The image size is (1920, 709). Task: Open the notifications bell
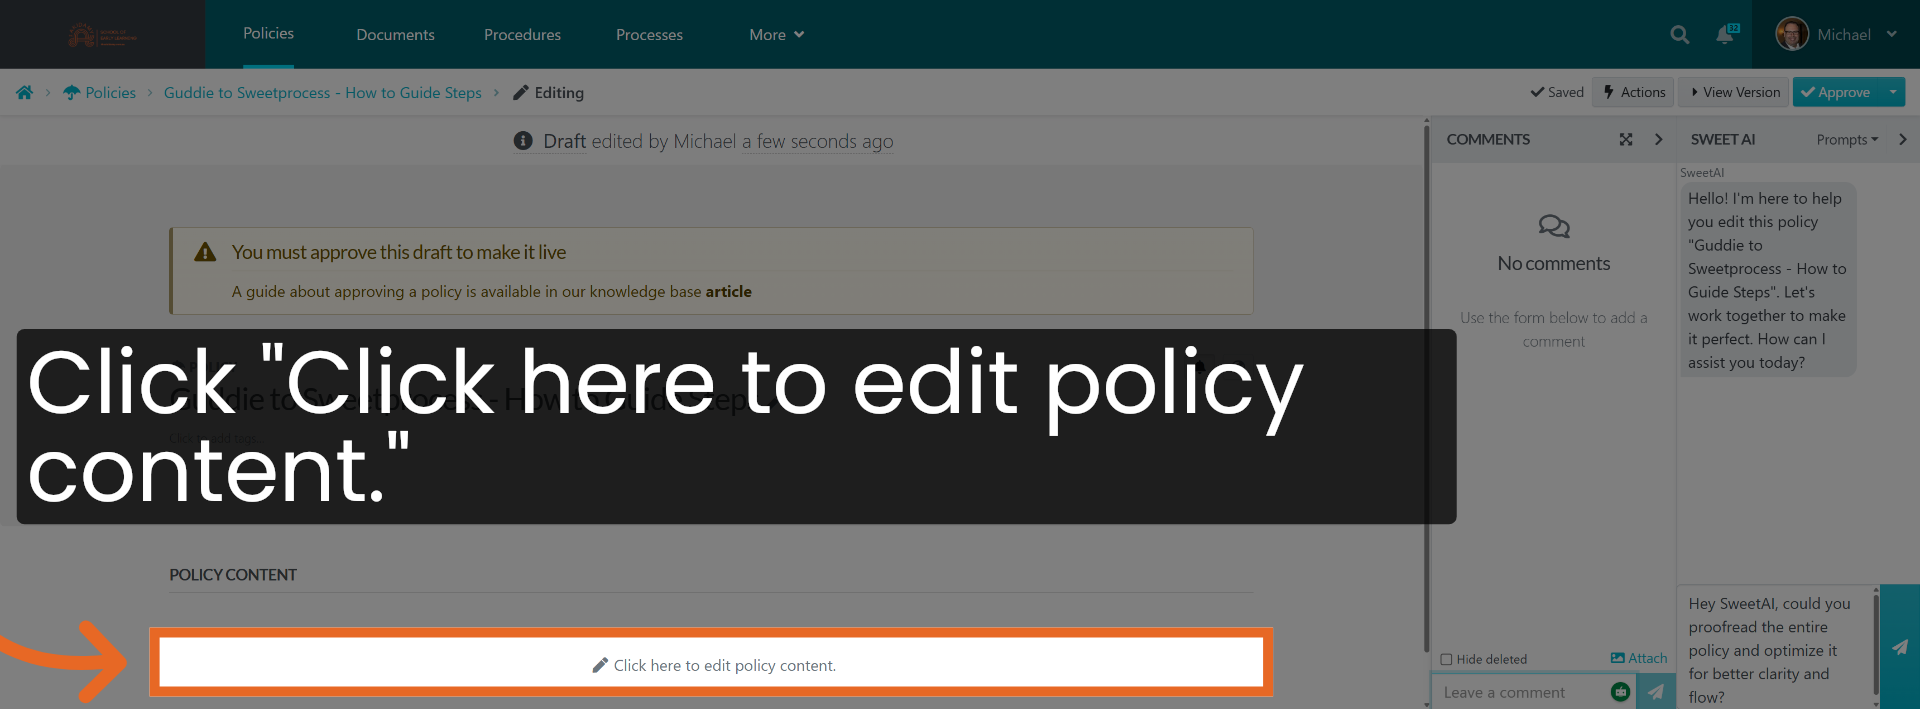point(1726,35)
